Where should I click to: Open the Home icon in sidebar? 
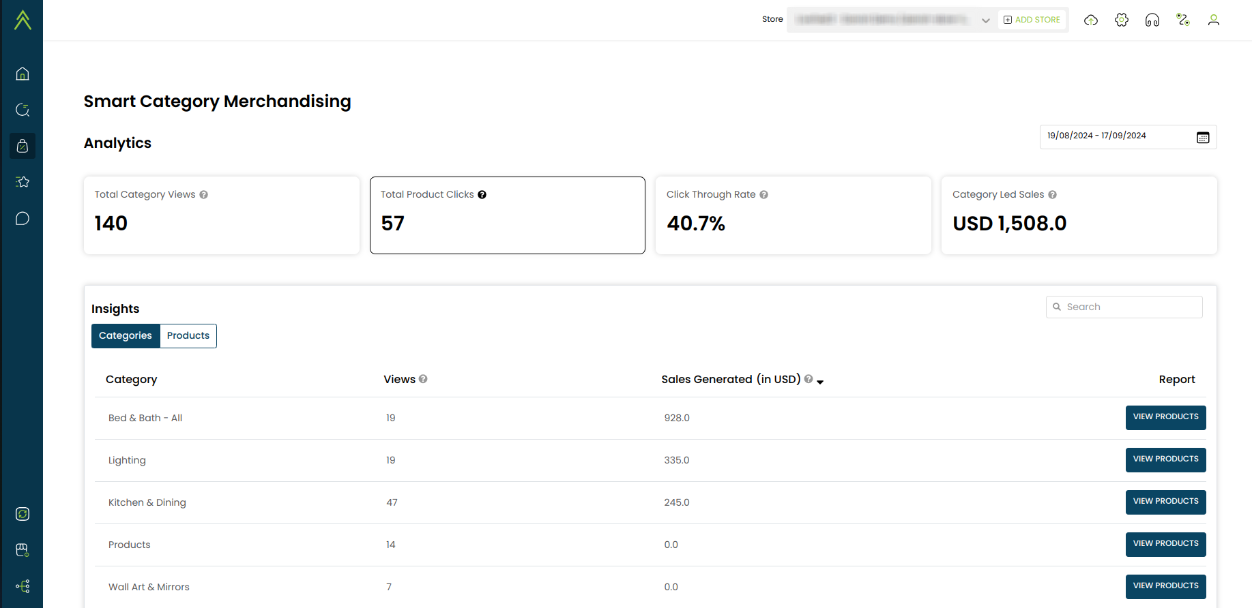tap(22, 74)
